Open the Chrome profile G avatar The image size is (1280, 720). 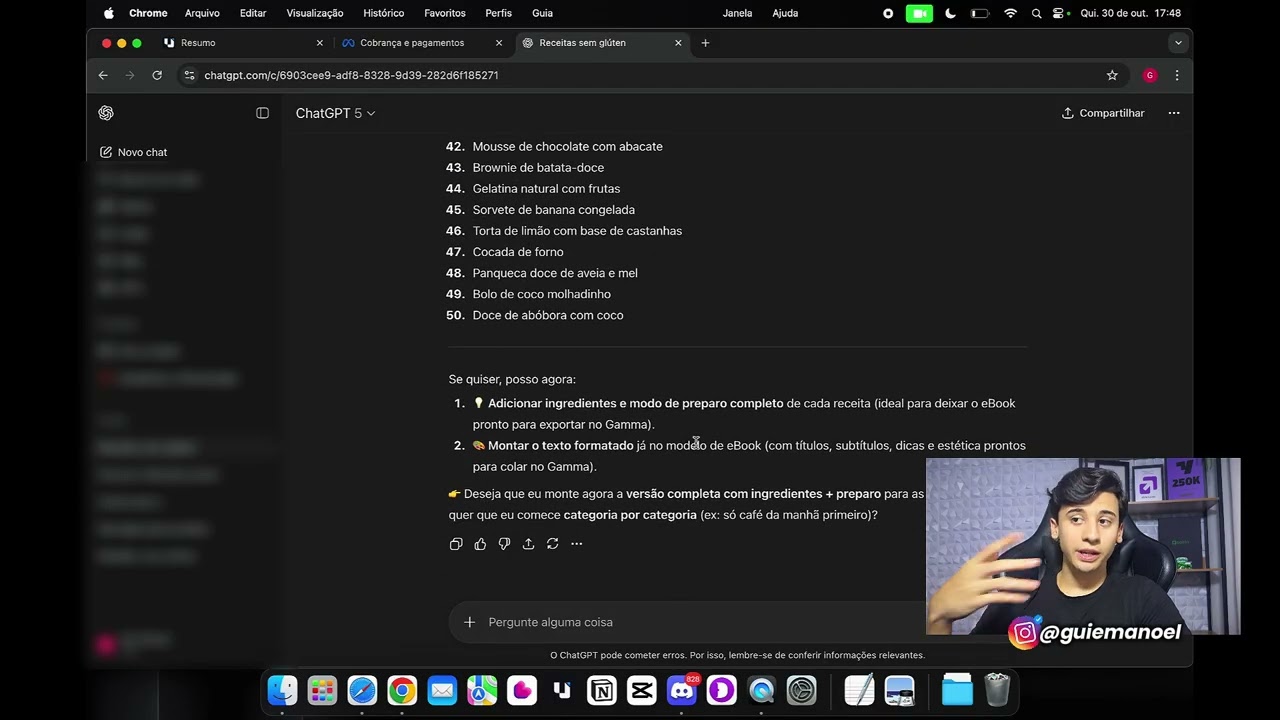1150,75
